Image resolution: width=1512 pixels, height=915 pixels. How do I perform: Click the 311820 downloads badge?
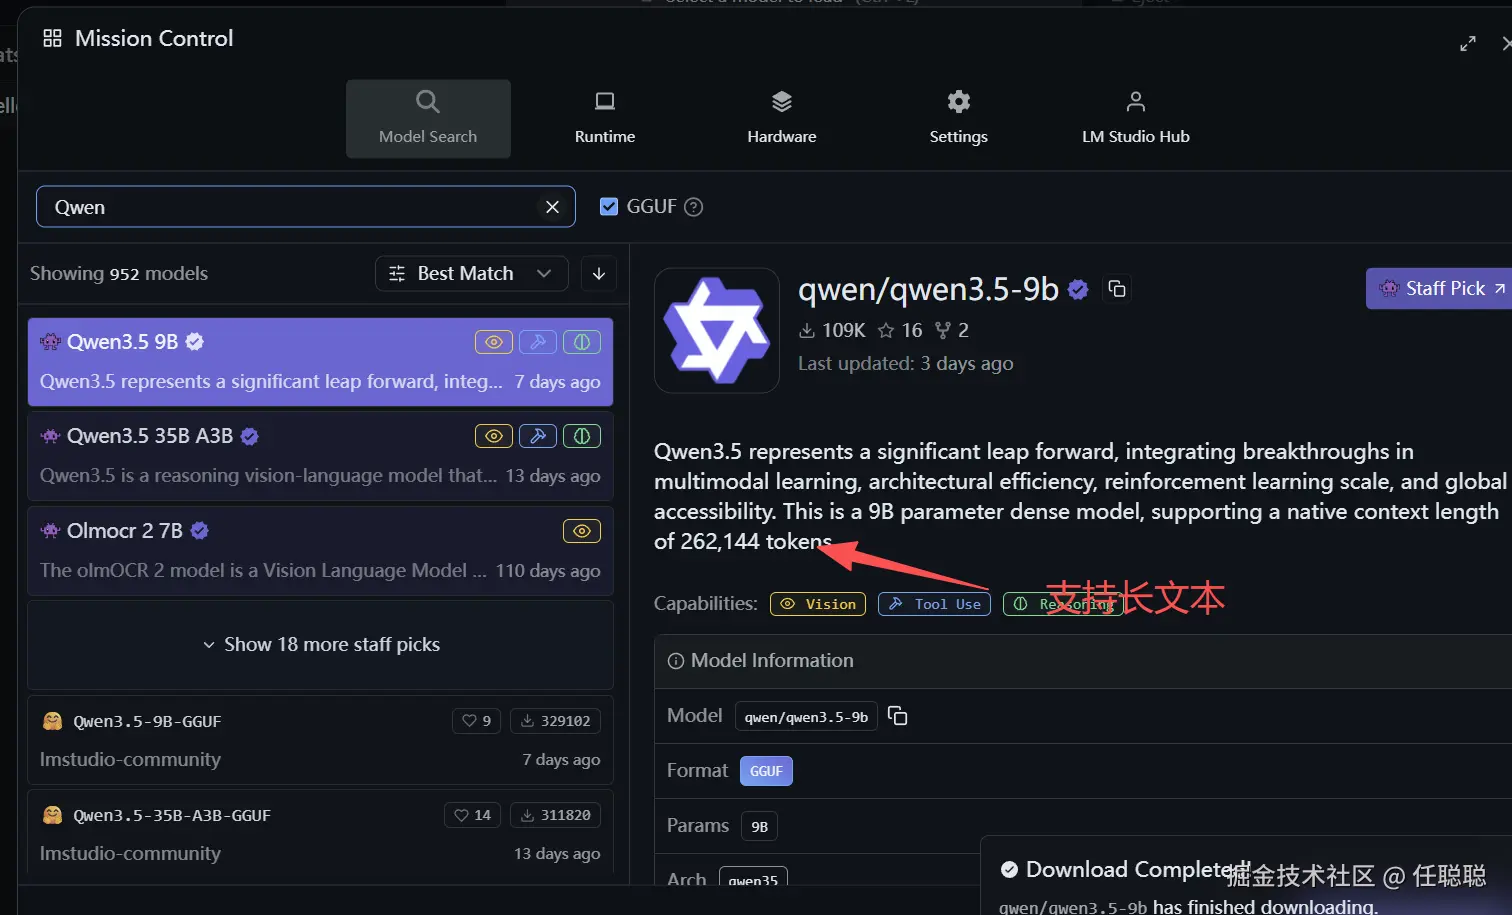tap(555, 815)
